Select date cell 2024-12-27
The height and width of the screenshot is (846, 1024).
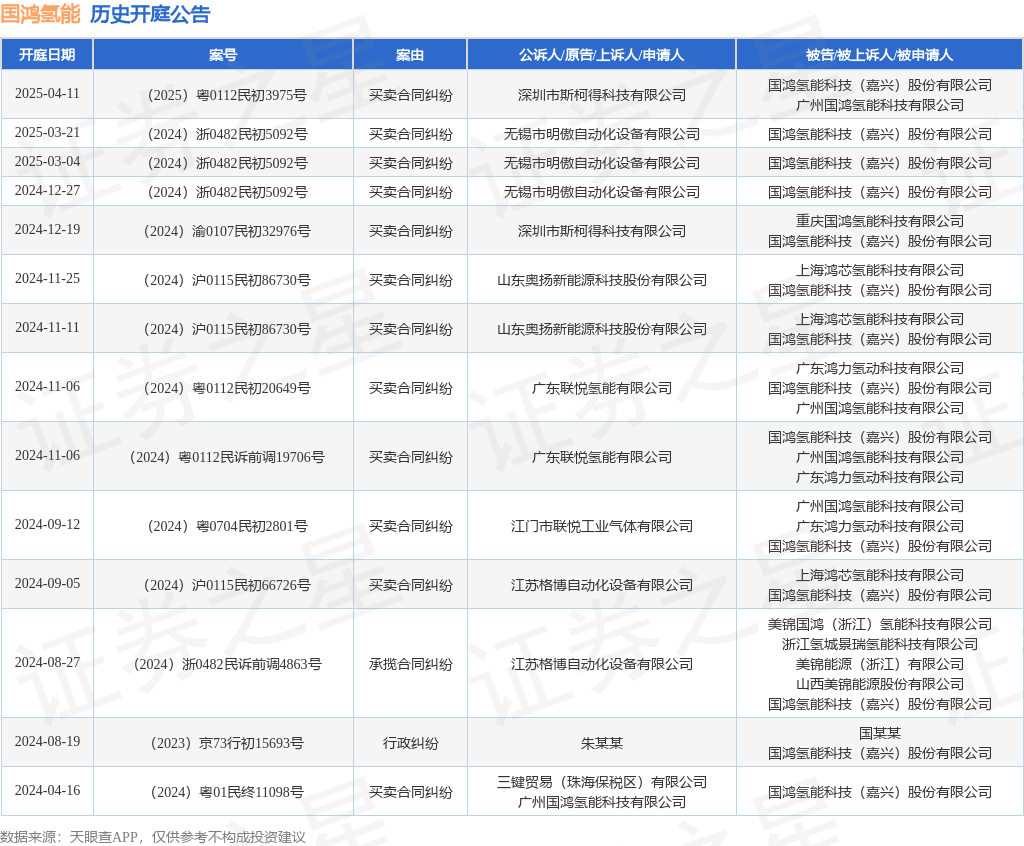point(47,191)
